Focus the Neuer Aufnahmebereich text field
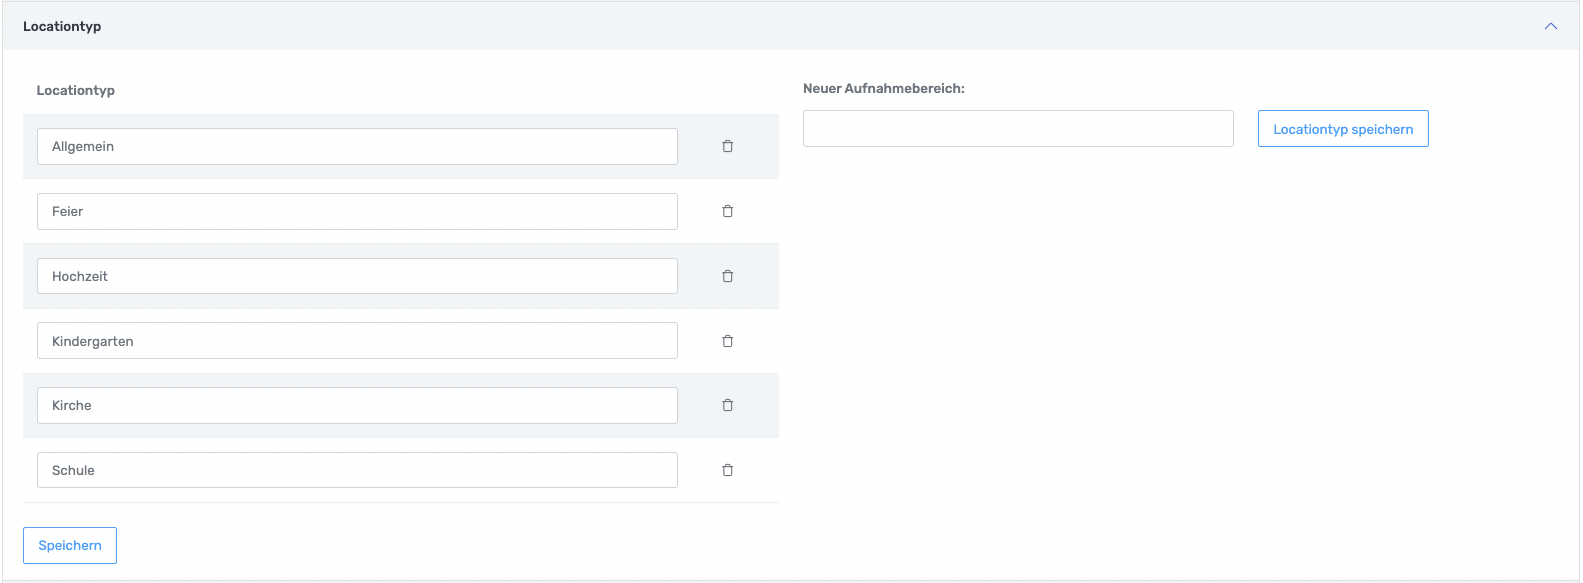Screen dimensions: 1583x583 [1017, 129]
